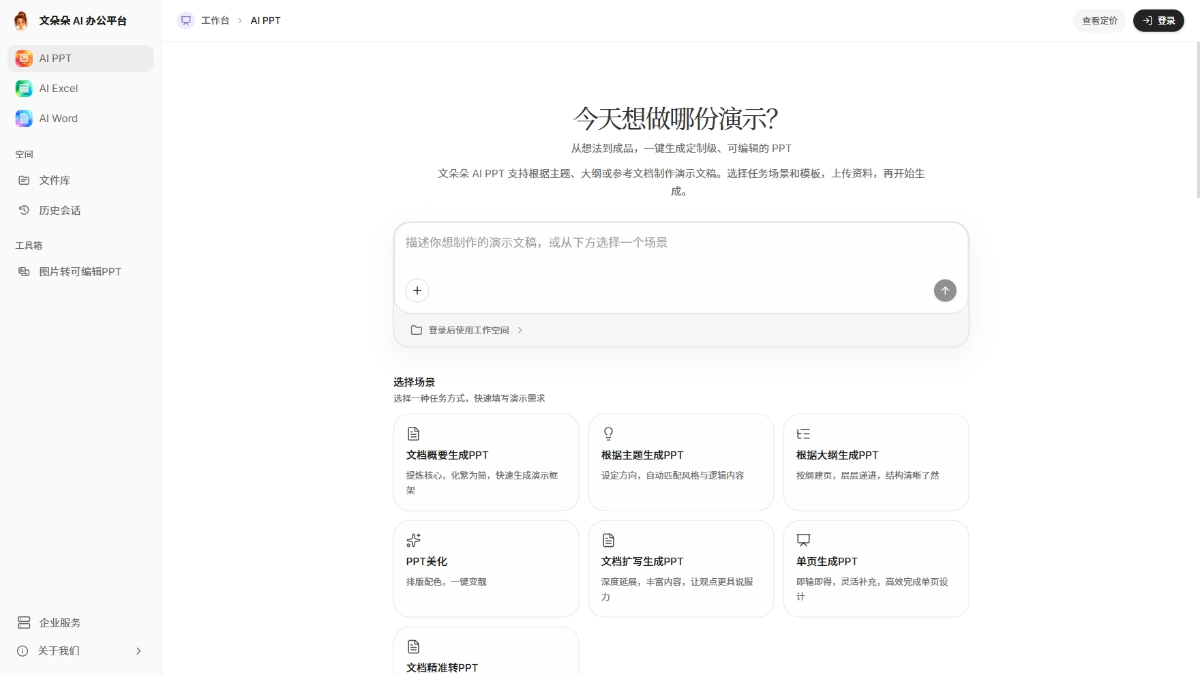Click the 文朵朵 AI 办公平台 title text
The image size is (1200, 675).
click(x=83, y=21)
